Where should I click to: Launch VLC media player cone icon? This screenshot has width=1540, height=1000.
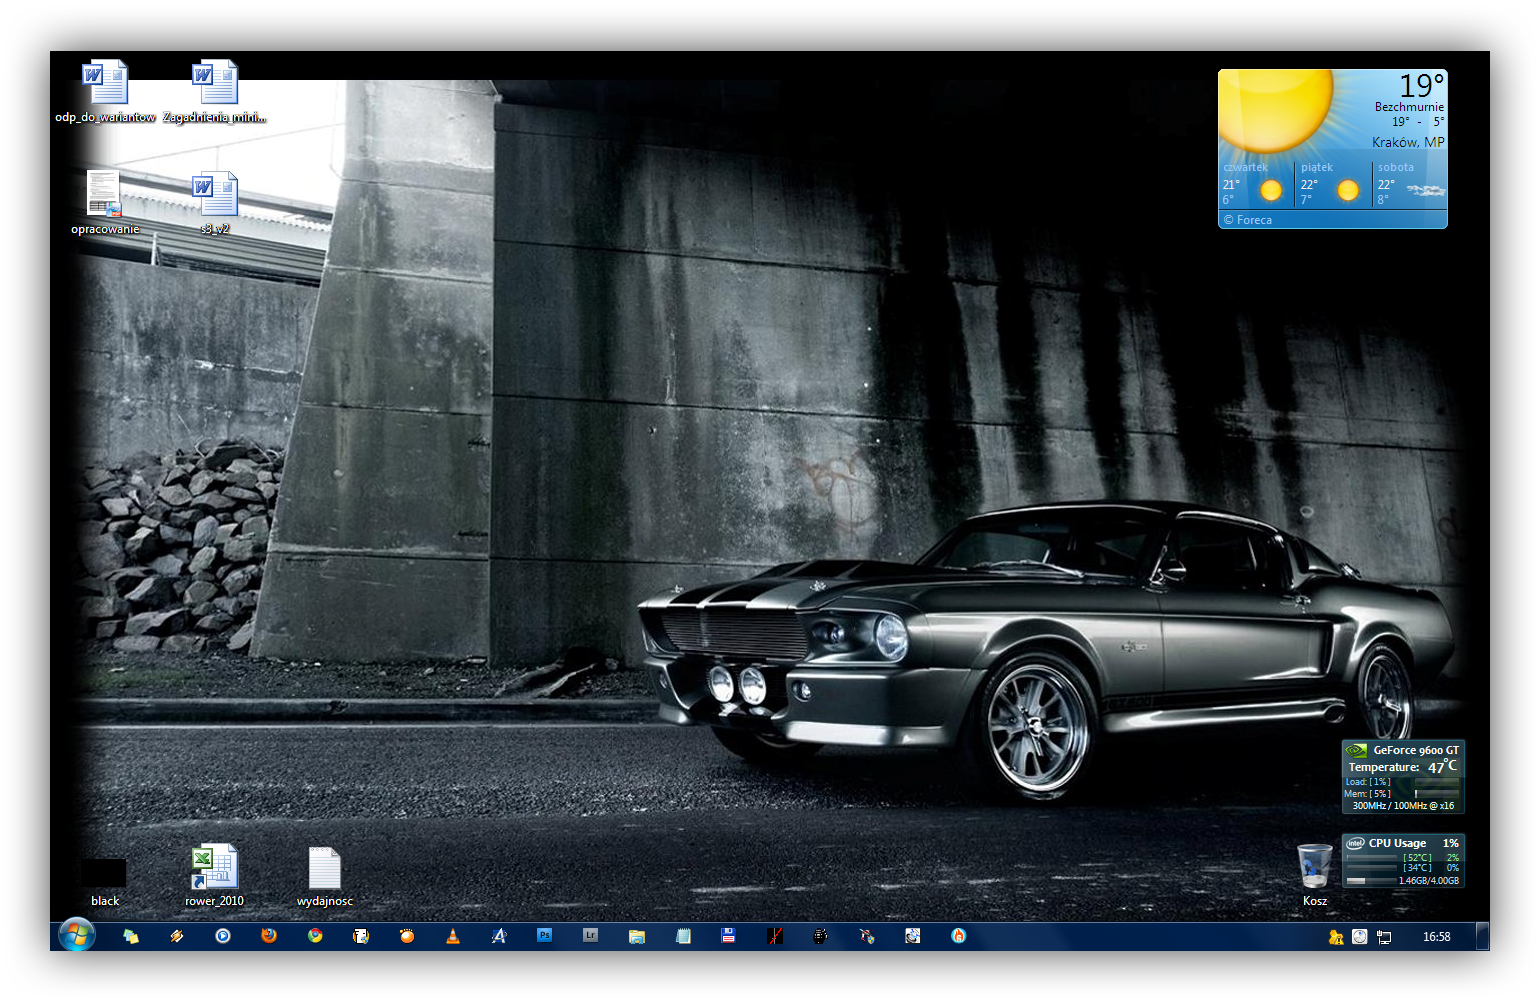453,936
